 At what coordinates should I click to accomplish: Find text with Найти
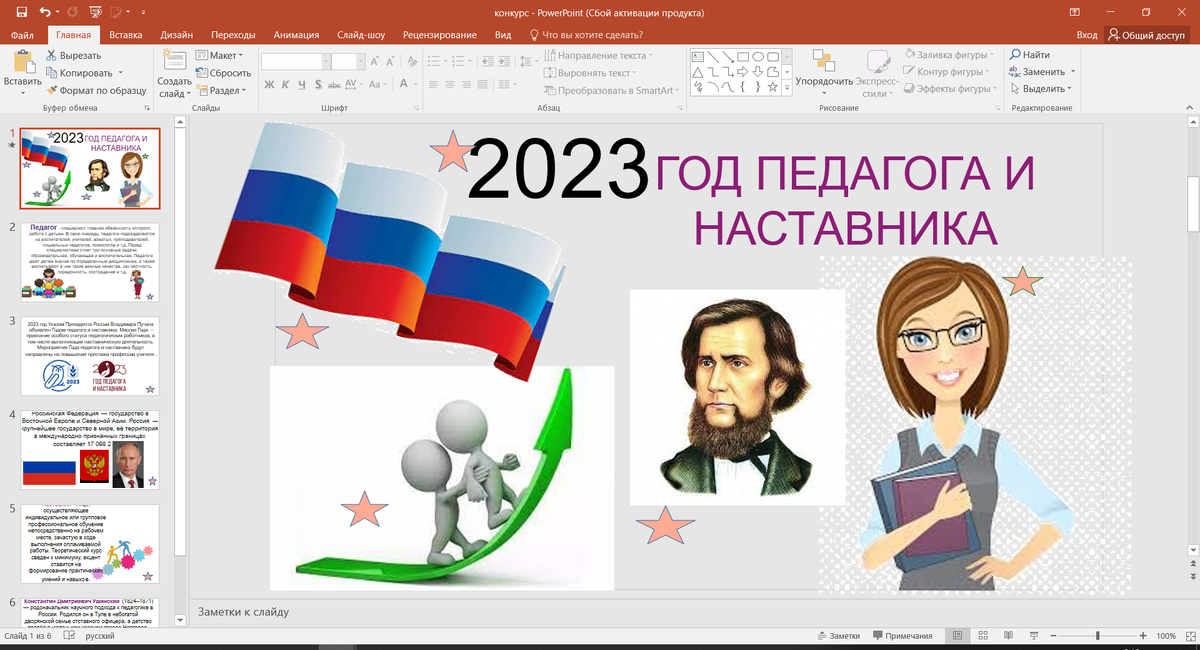(1030, 55)
